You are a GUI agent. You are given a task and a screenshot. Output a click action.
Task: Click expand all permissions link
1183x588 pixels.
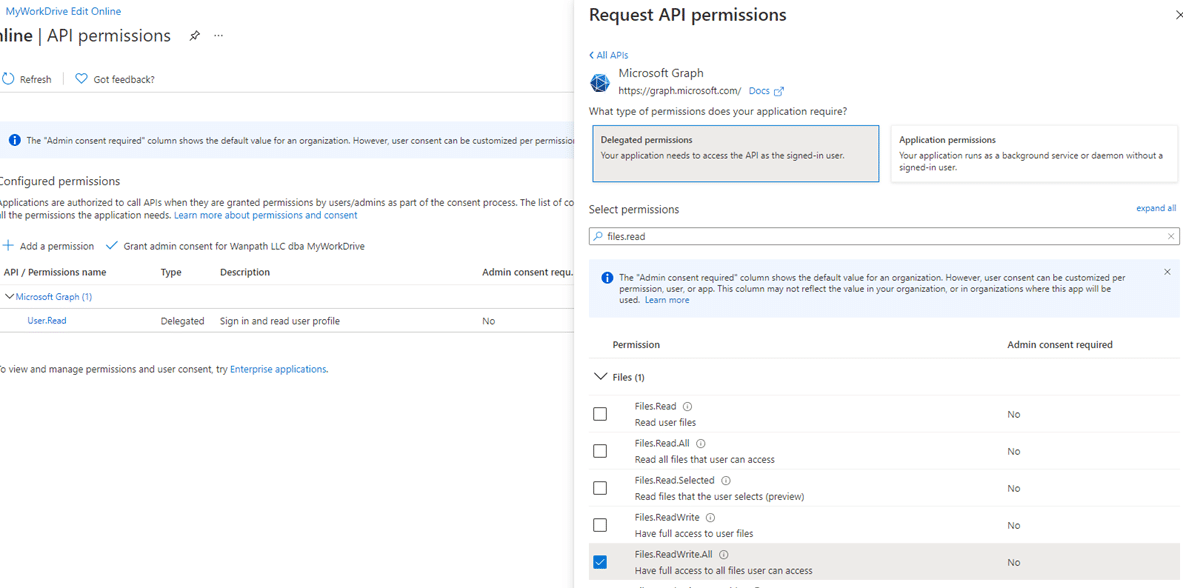(x=1155, y=208)
